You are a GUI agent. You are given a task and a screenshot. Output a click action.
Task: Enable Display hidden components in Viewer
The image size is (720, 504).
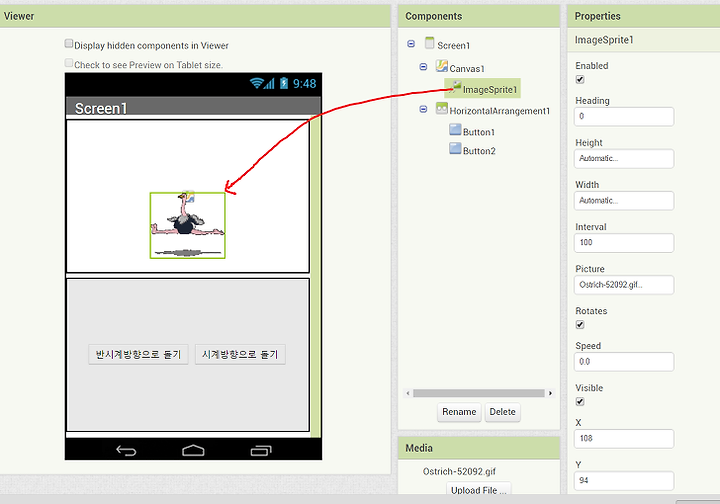(x=69, y=44)
